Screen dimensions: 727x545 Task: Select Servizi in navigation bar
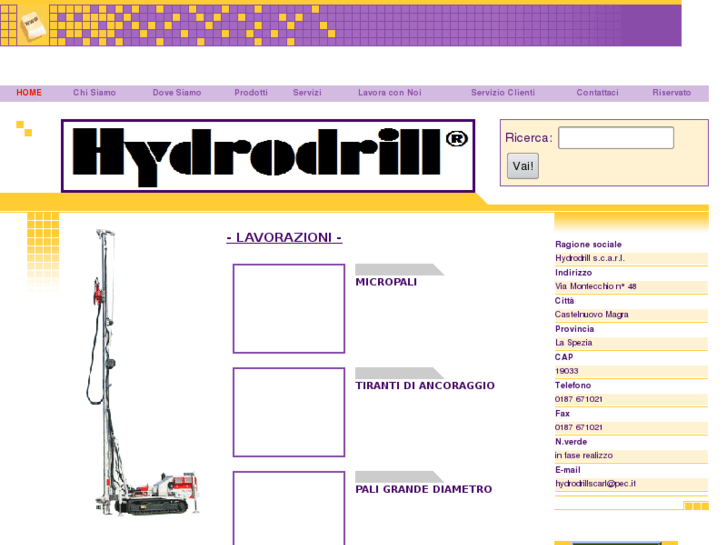307,93
